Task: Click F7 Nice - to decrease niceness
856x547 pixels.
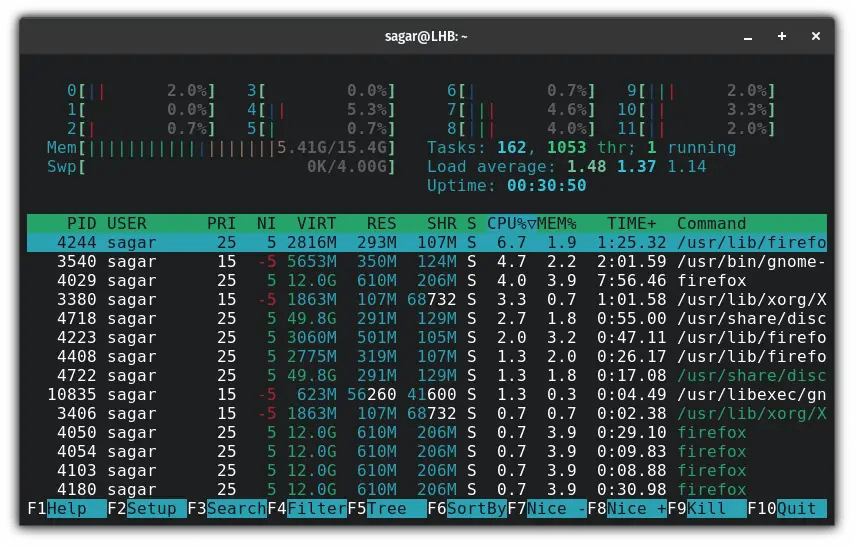Action: pyautogui.click(x=546, y=508)
